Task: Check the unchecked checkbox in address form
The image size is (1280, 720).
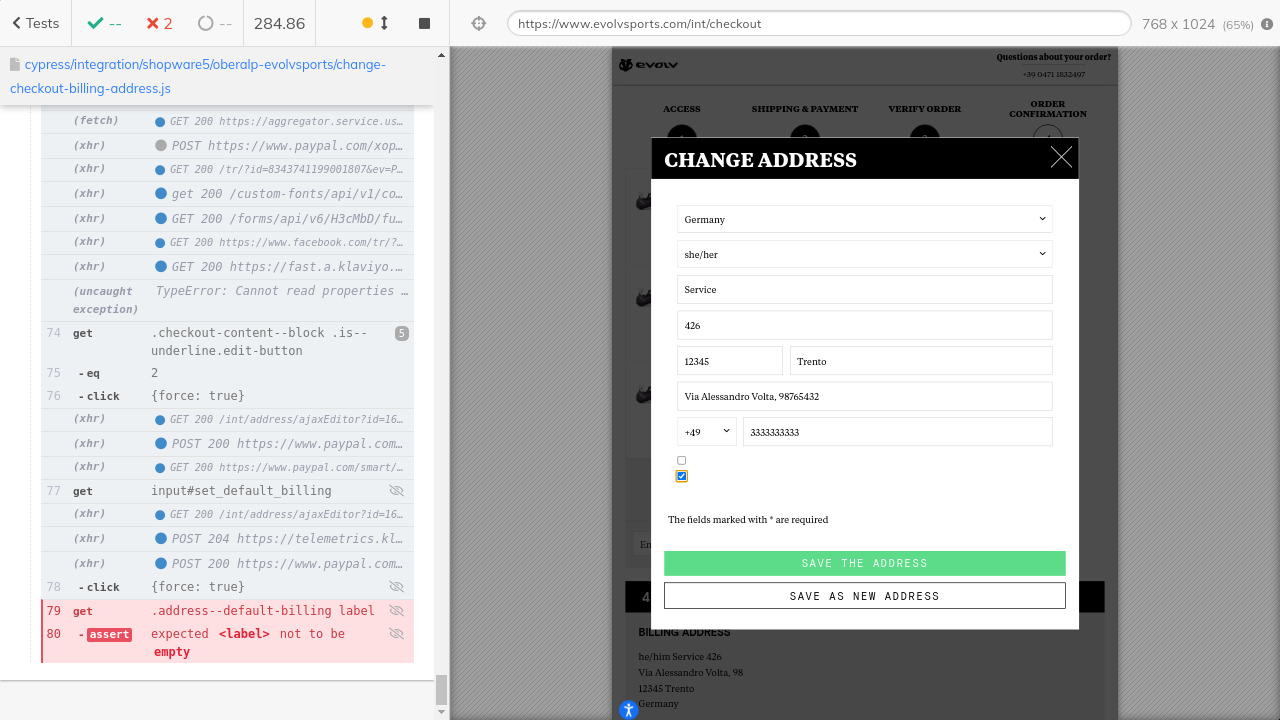Action: (682, 461)
